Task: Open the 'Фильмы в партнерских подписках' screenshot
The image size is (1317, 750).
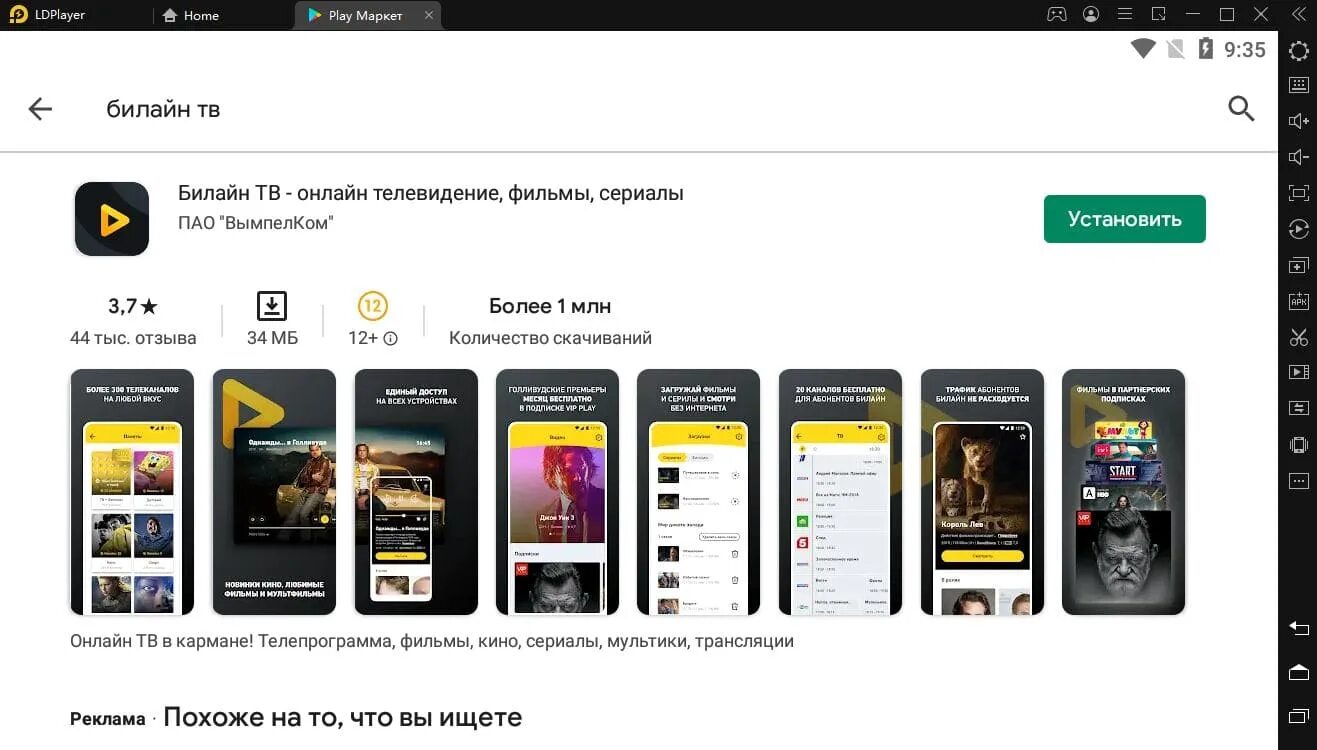Action: [x=1124, y=492]
